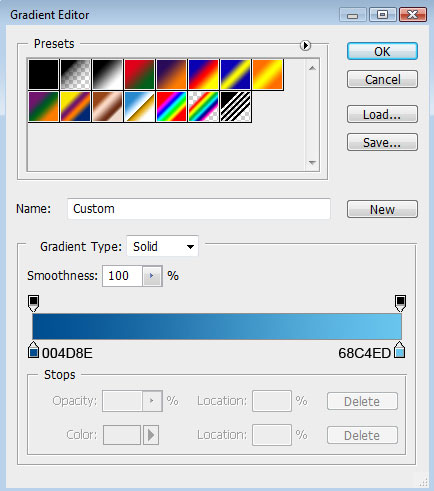Expand the Gradient Type dropdown
434x491 pixels.
163,247
